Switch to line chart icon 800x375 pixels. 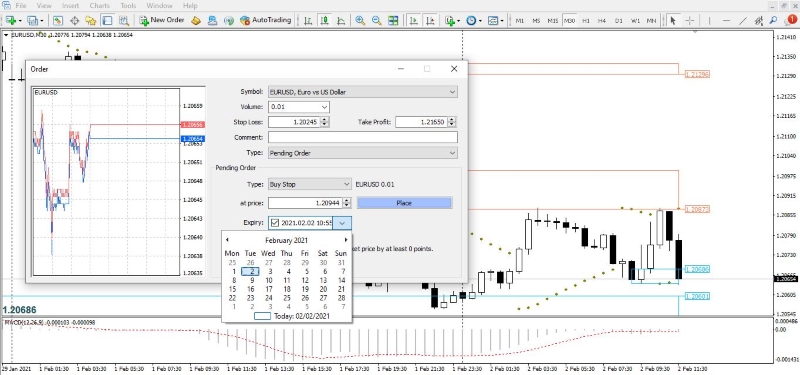[340, 20]
